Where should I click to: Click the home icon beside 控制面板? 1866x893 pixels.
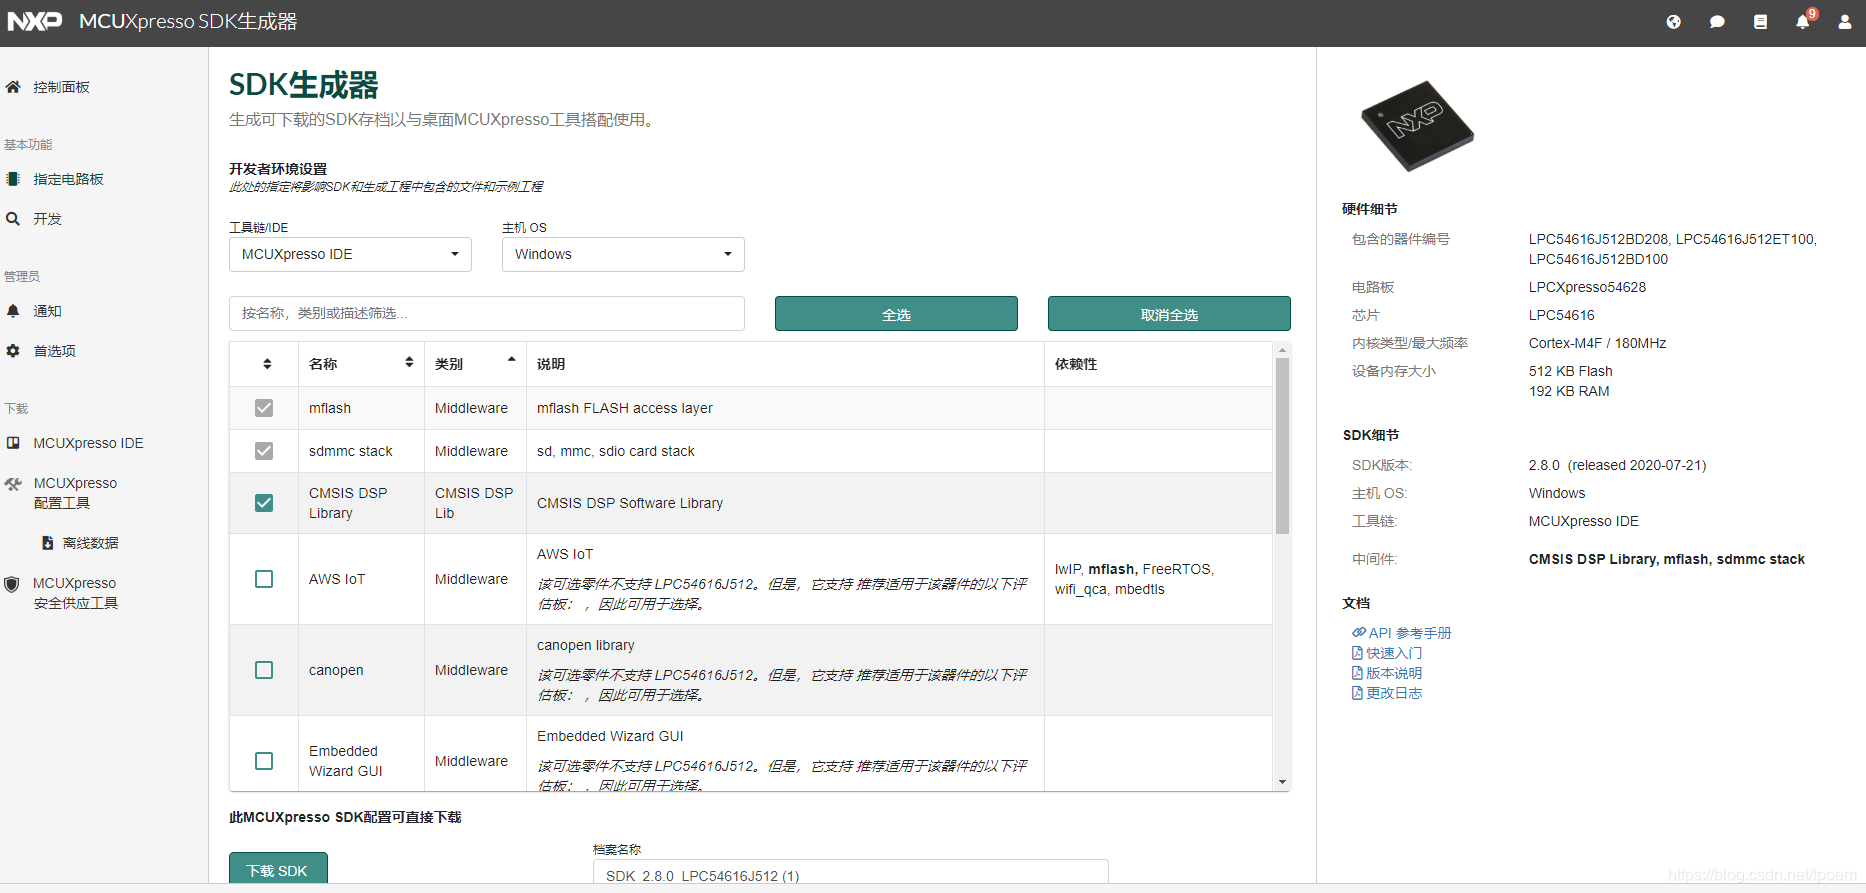13,87
